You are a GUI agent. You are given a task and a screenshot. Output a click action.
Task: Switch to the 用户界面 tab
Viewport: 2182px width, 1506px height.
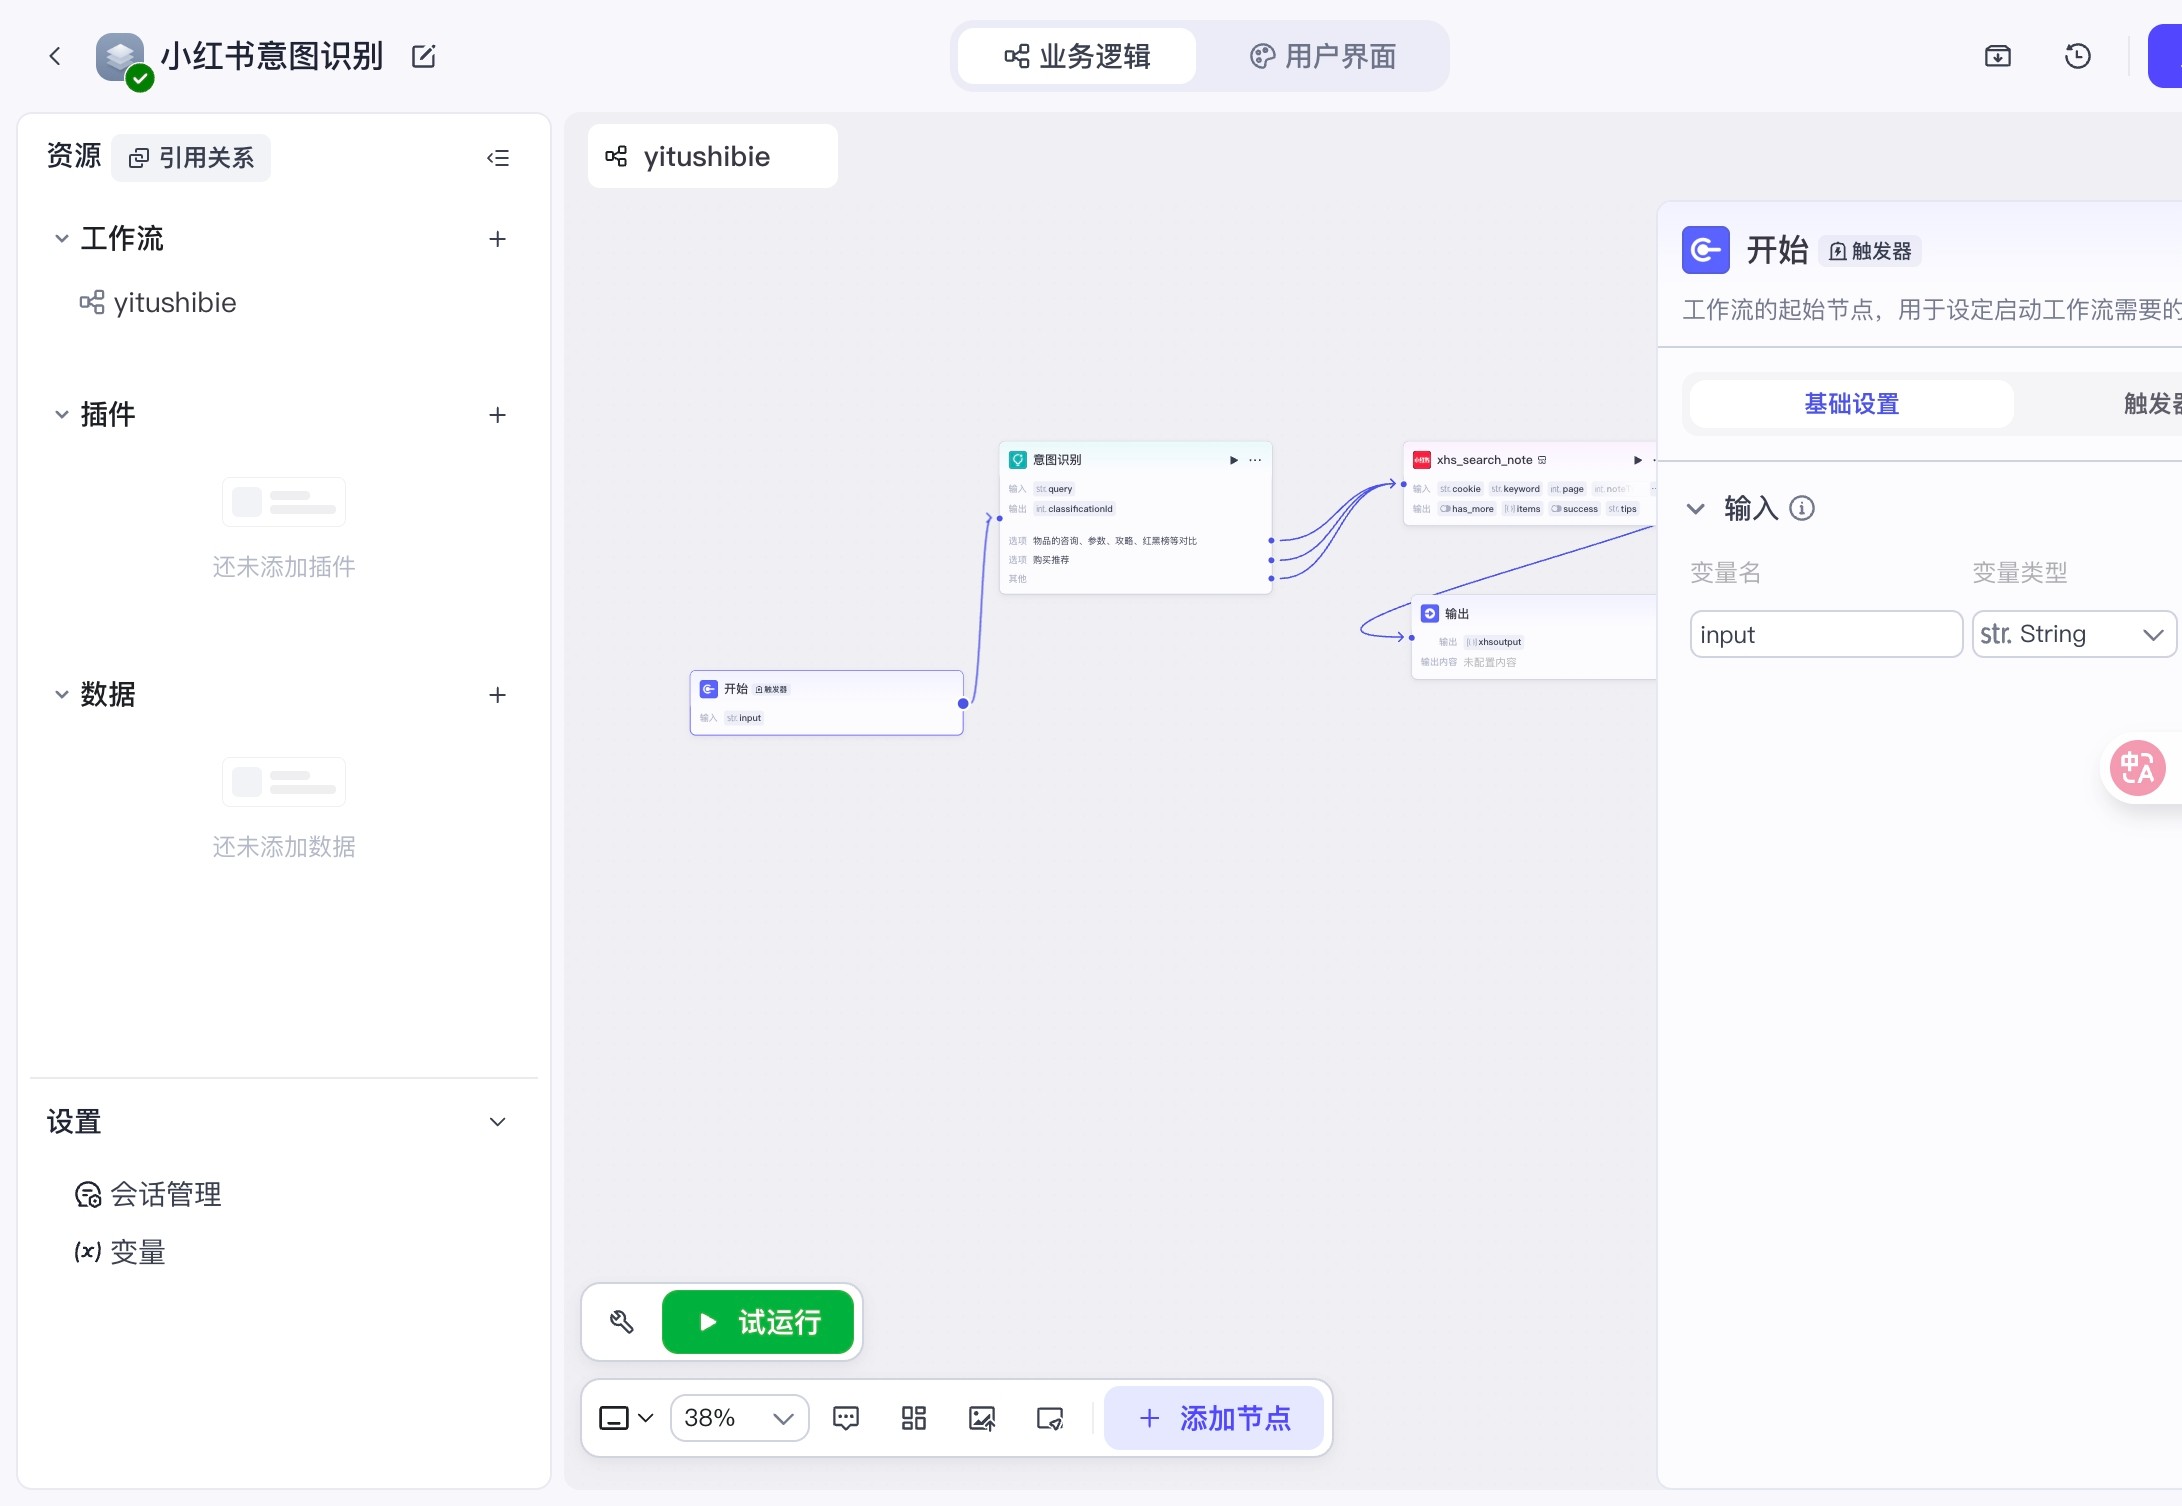coord(1323,57)
